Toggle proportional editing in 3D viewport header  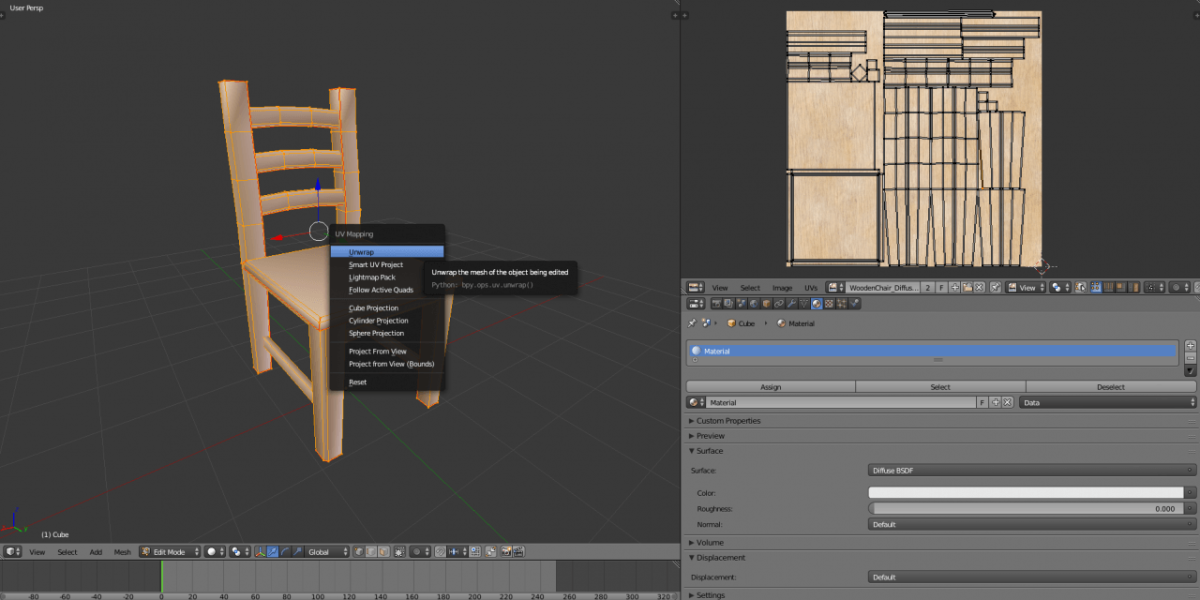[x=417, y=552]
